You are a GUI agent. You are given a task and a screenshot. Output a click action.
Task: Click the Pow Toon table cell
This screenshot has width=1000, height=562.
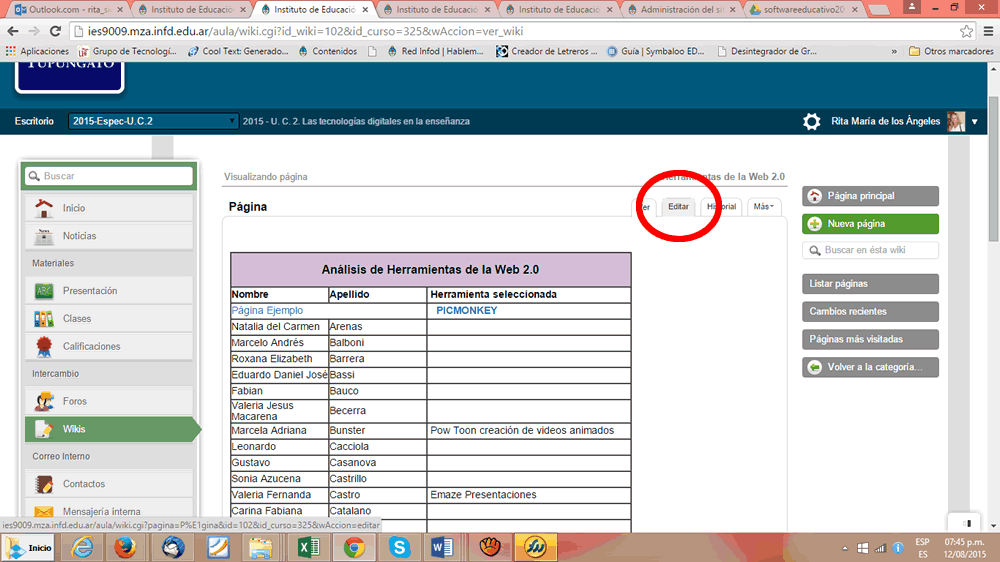coord(529,431)
